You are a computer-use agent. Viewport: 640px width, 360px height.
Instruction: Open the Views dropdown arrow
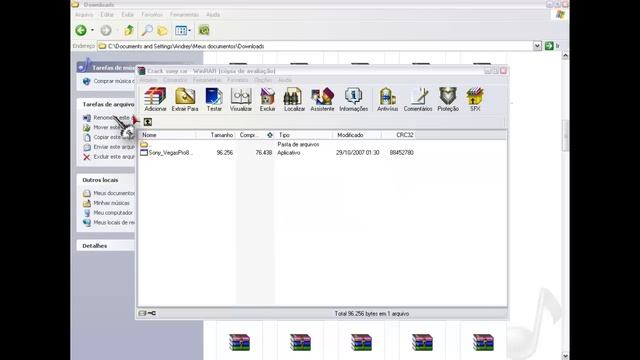pos(189,30)
